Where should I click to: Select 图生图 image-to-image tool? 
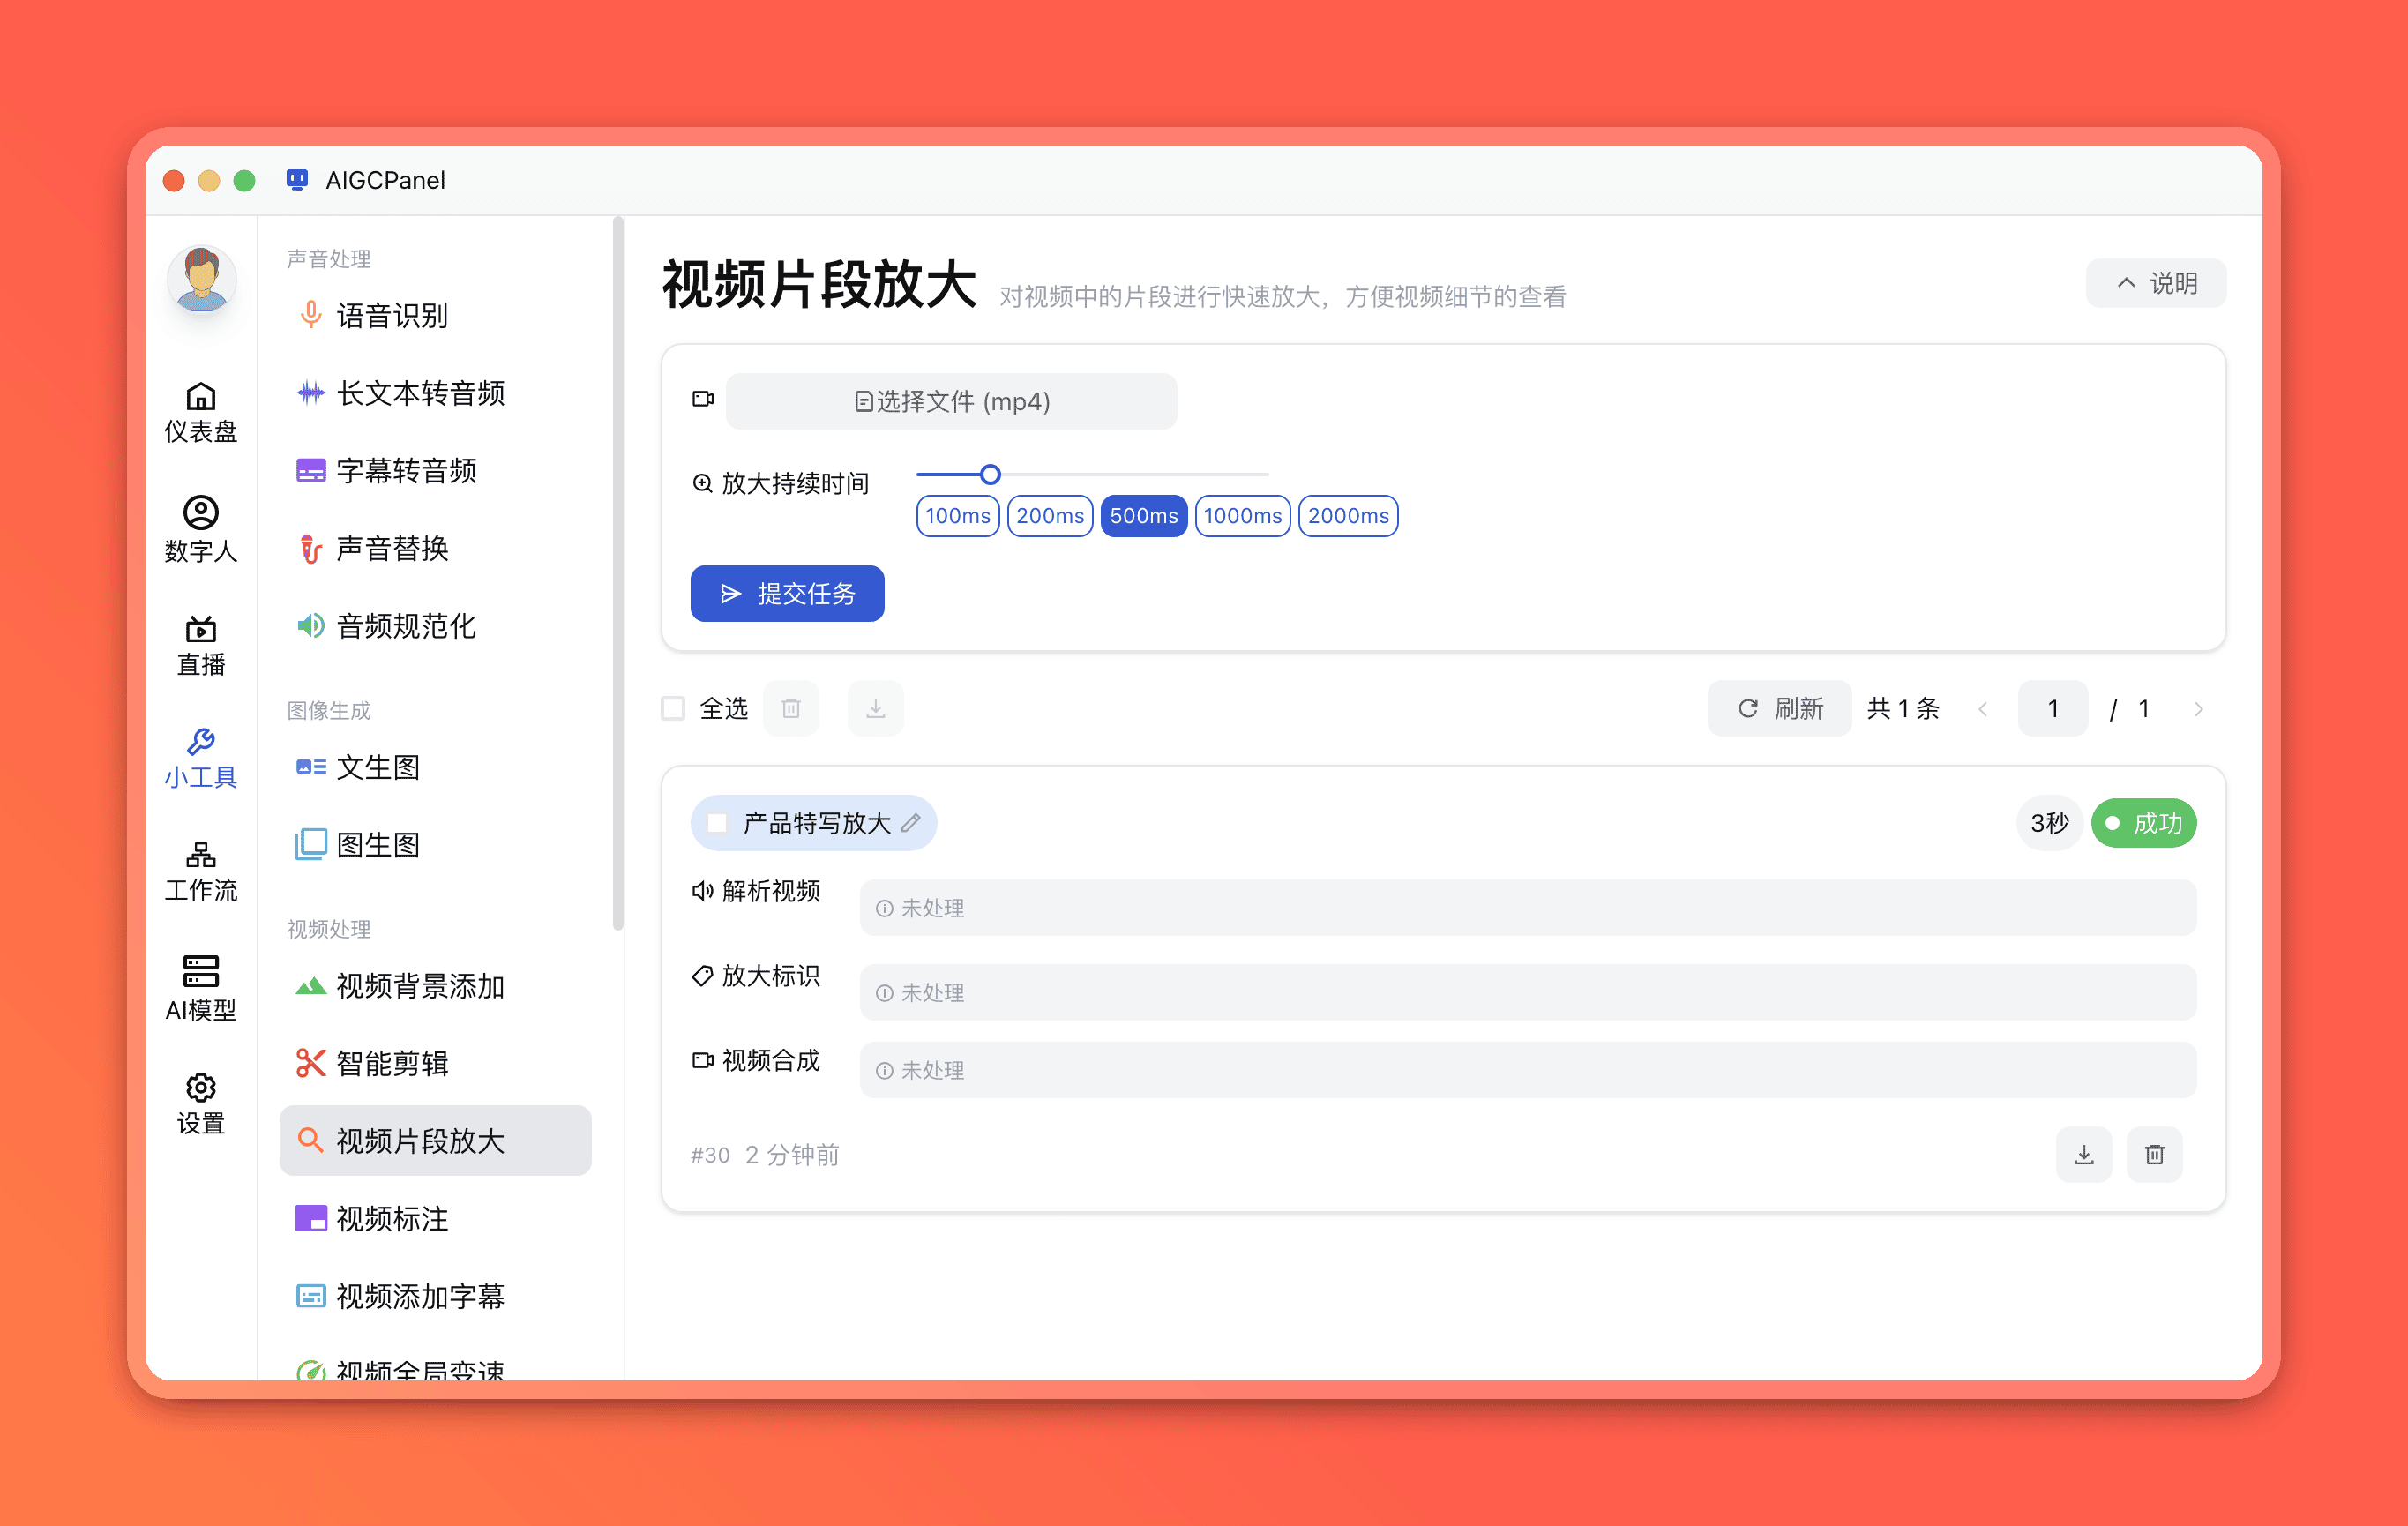pyautogui.click(x=435, y=845)
